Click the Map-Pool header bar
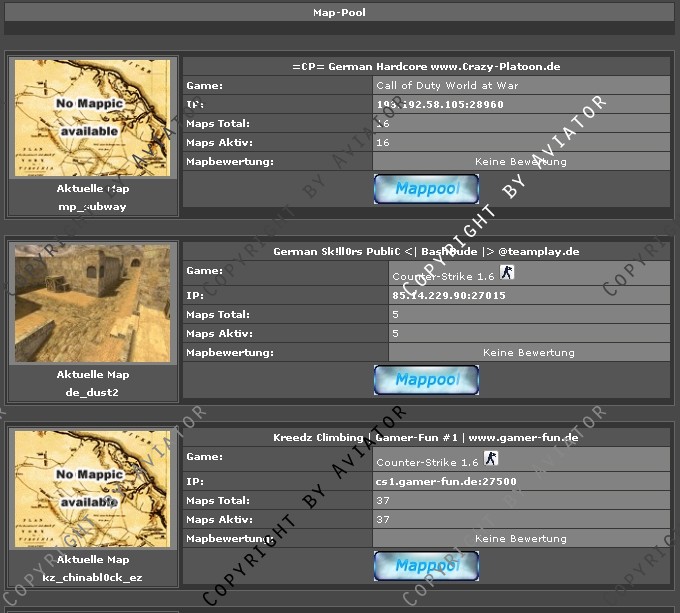The width and height of the screenshot is (680, 613). tap(340, 13)
